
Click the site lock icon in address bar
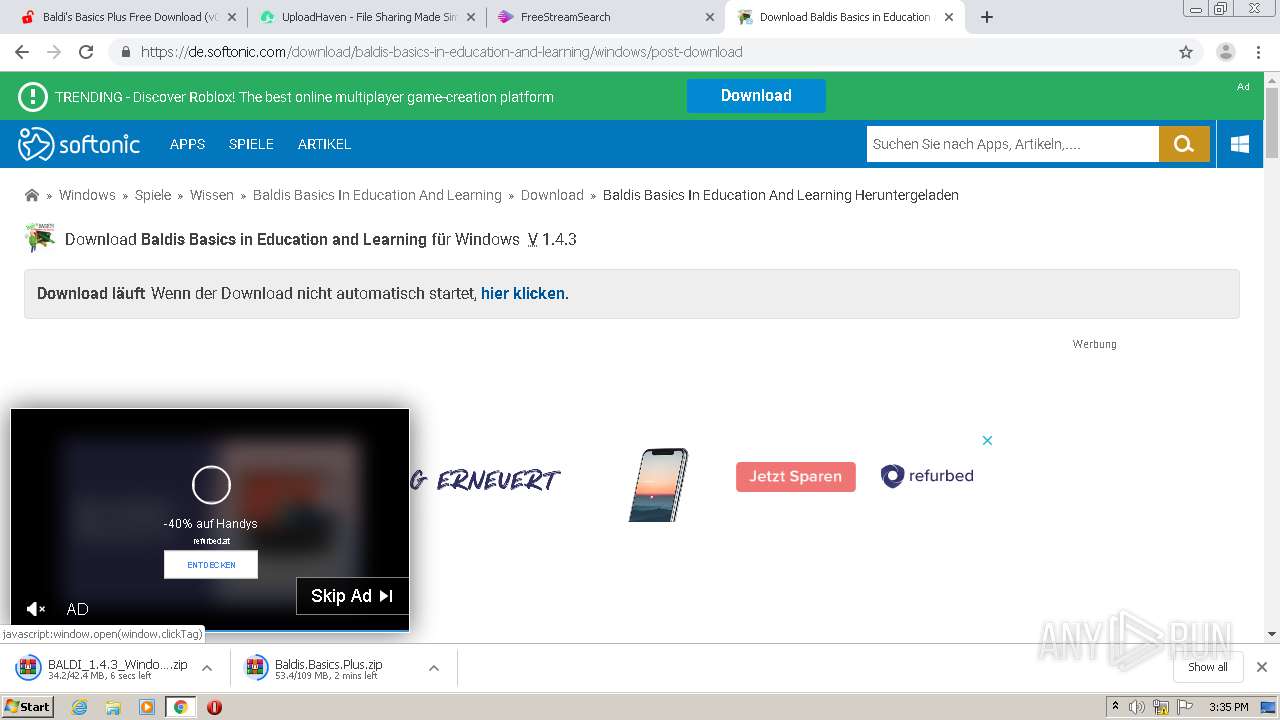pyautogui.click(x=125, y=52)
